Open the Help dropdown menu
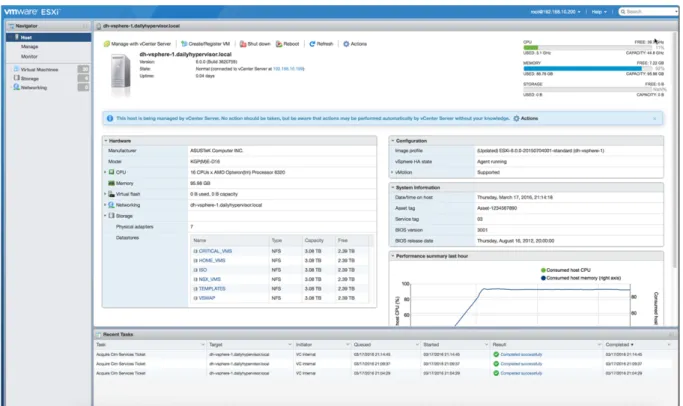Image resolution: width=683 pixels, height=406 pixels. 599,12
